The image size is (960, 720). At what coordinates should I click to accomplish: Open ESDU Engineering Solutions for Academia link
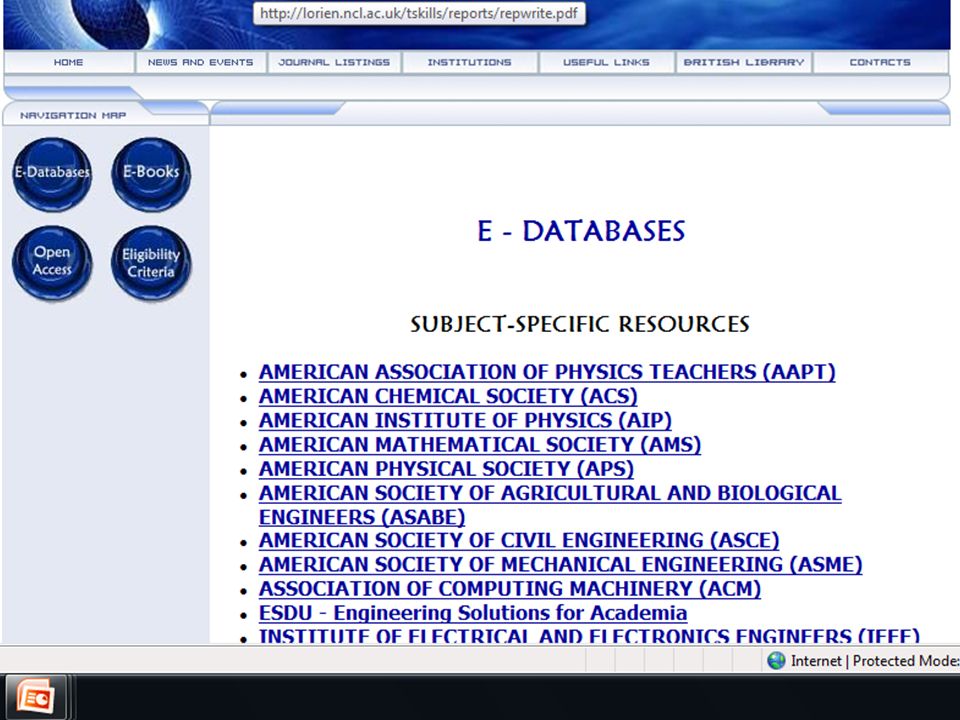(x=473, y=613)
